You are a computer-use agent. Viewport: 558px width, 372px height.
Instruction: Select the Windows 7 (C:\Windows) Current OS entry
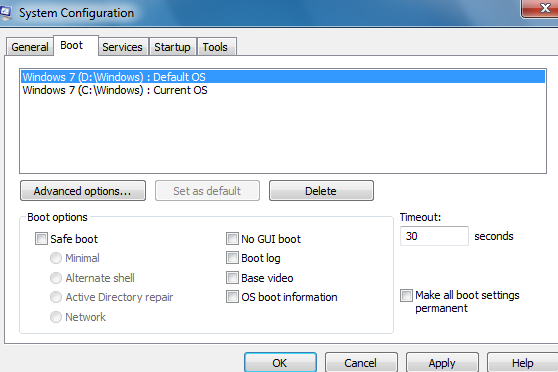point(283,90)
